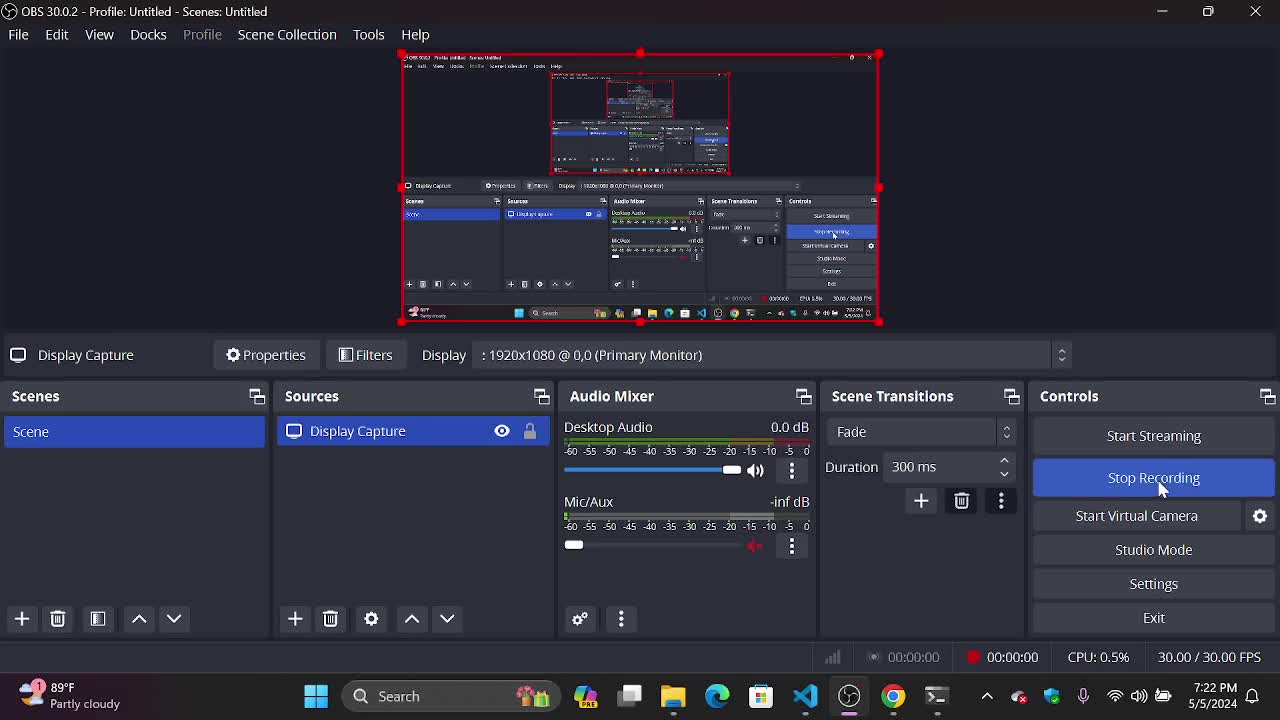
Task: Hide the Display Capture source
Action: tap(502, 431)
